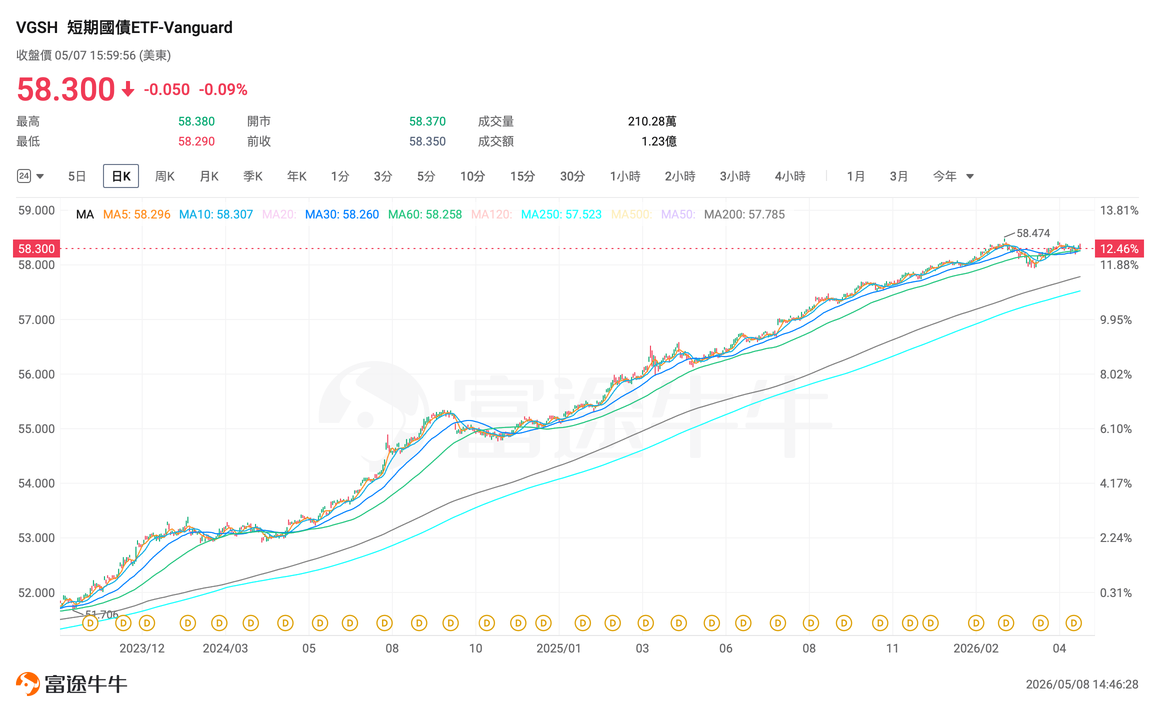Enable the faded MA20 line
The height and width of the screenshot is (711, 1155).
(x=278, y=214)
